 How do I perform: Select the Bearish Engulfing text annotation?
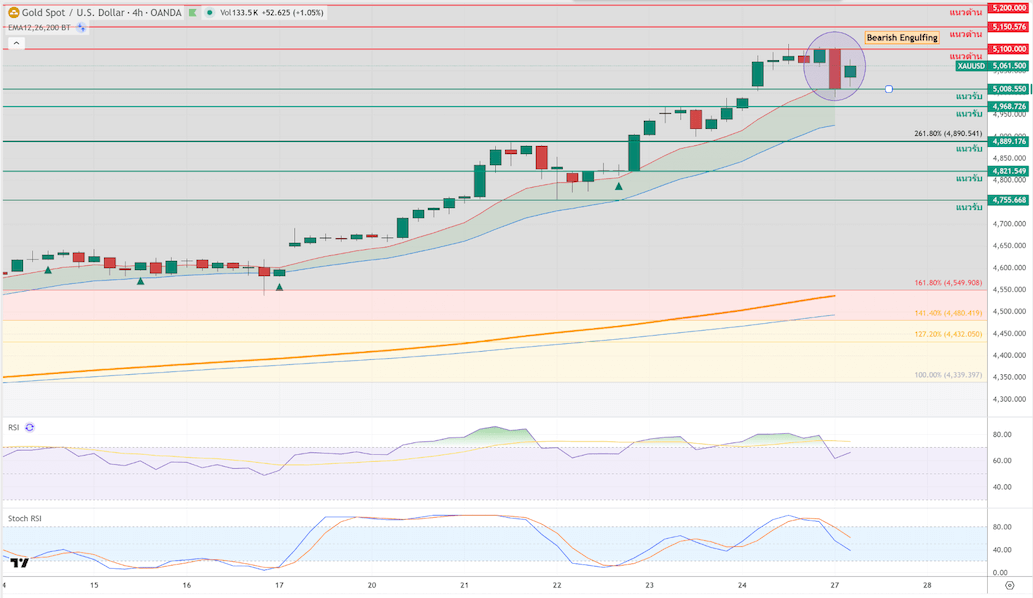[x=902, y=38]
